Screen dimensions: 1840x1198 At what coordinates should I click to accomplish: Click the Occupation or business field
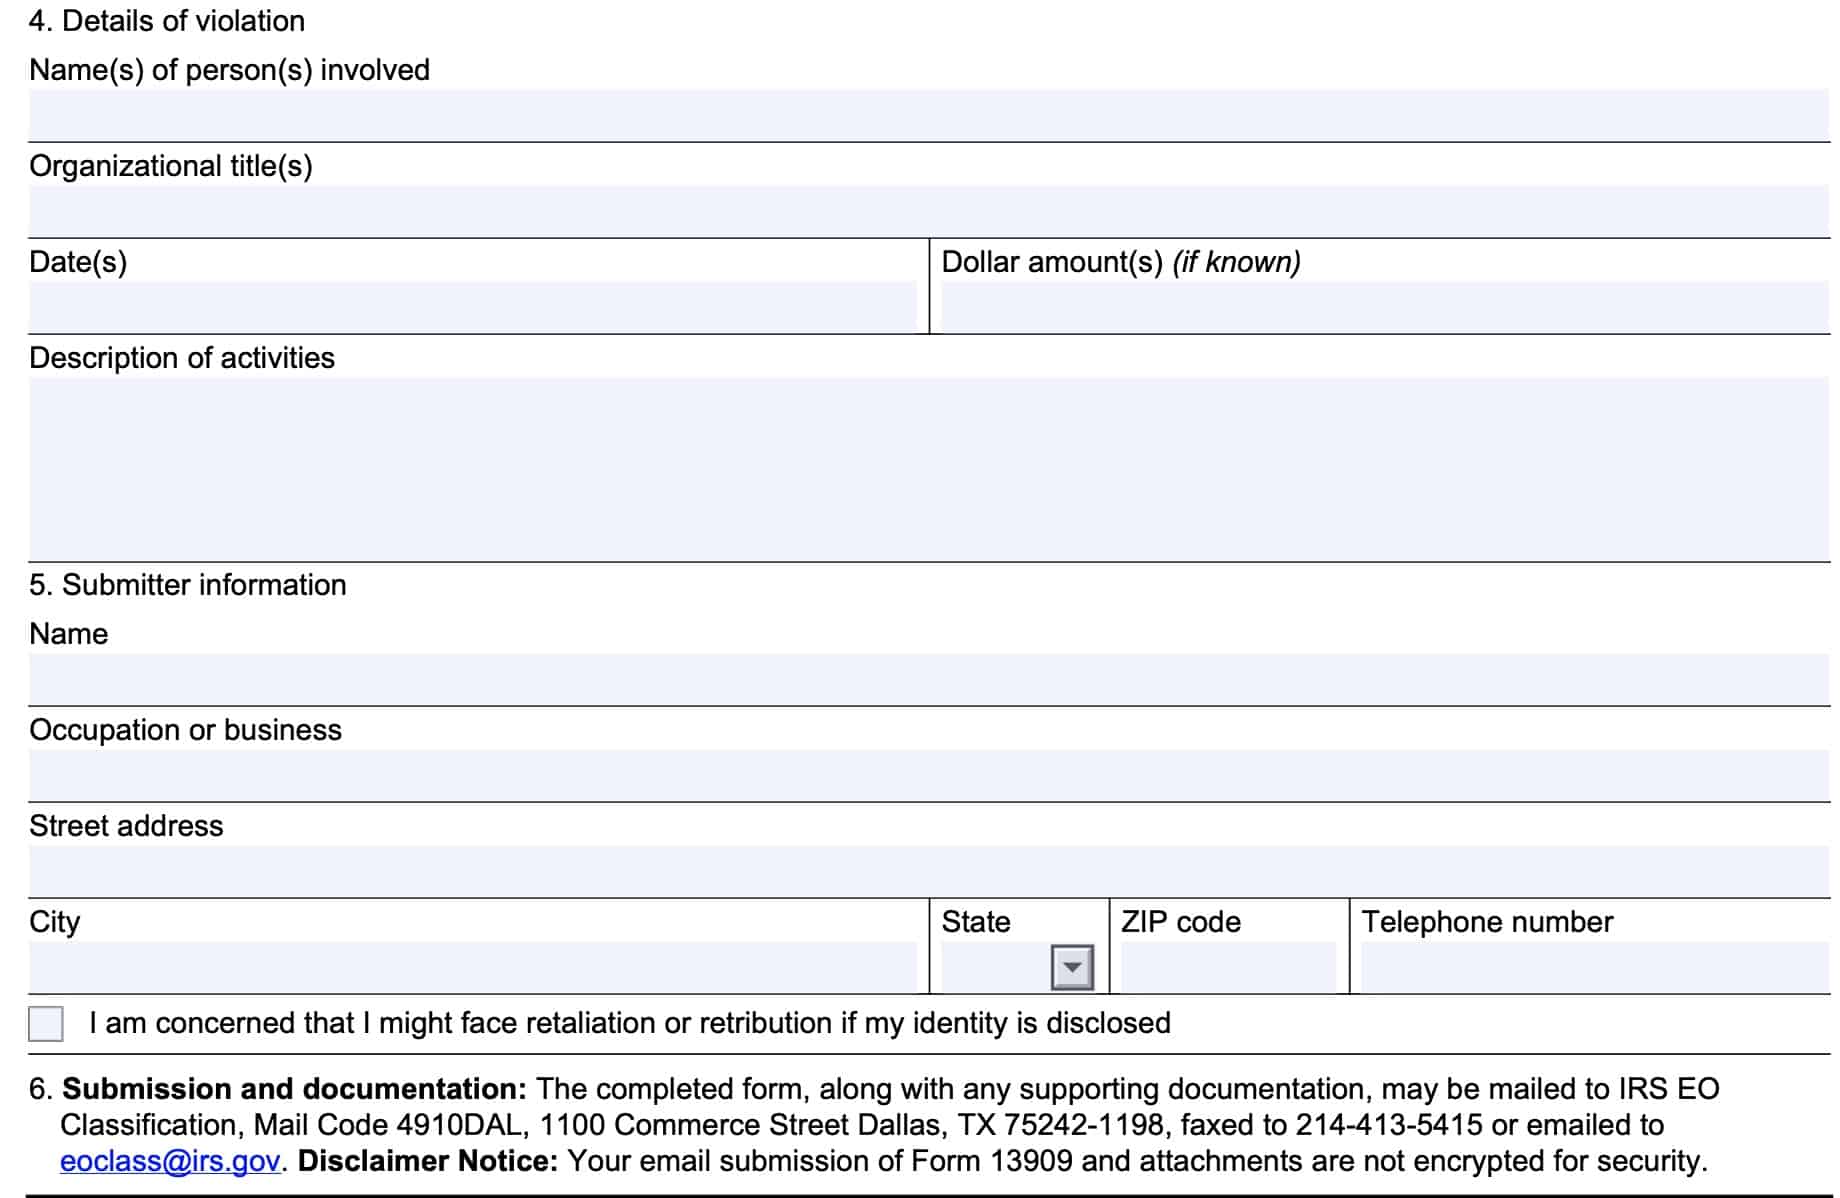click(928, 775)
